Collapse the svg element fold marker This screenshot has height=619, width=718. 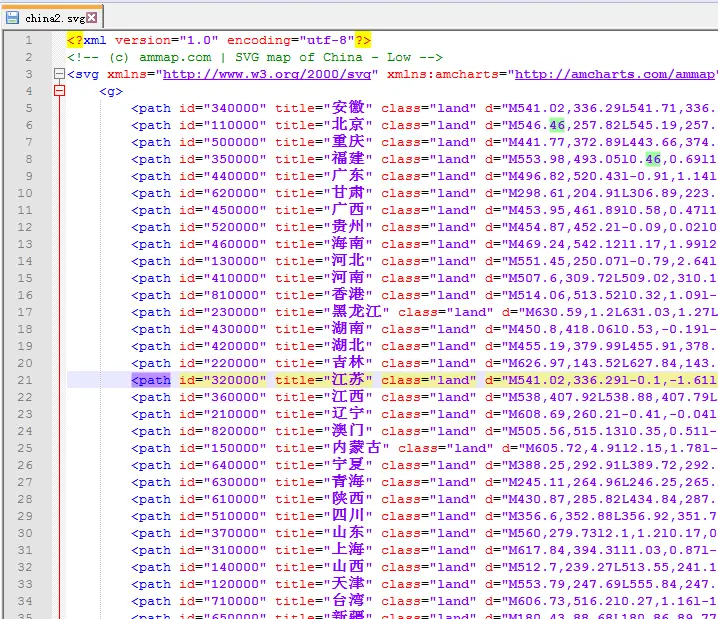(x=59, y=74)
